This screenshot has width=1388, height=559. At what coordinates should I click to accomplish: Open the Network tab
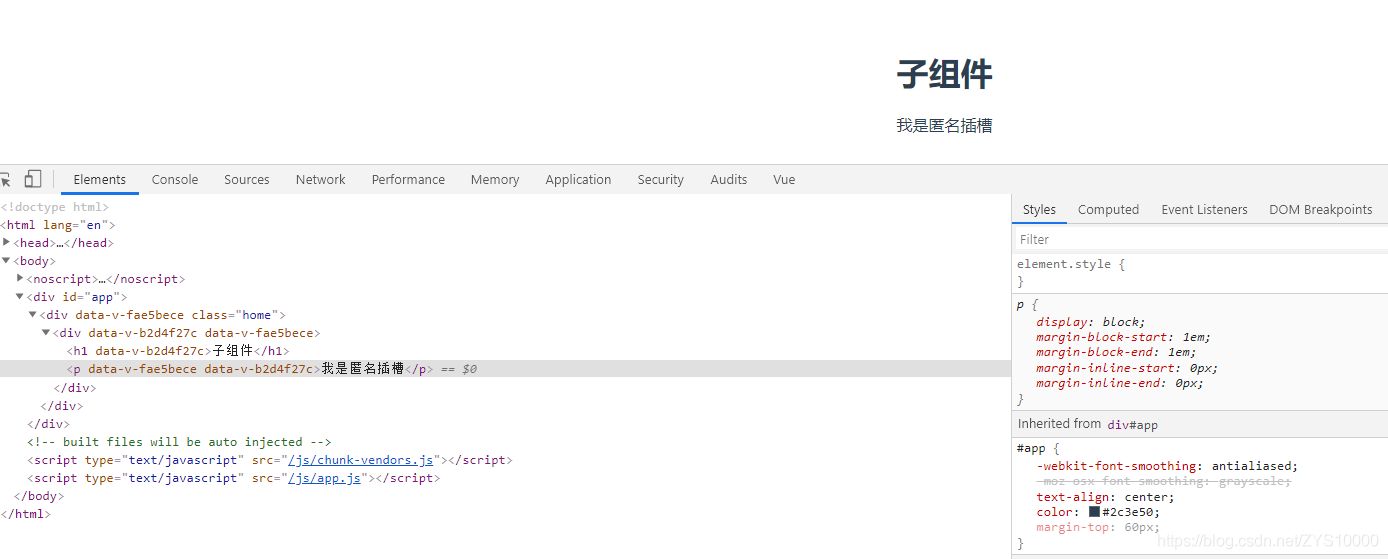321,179
